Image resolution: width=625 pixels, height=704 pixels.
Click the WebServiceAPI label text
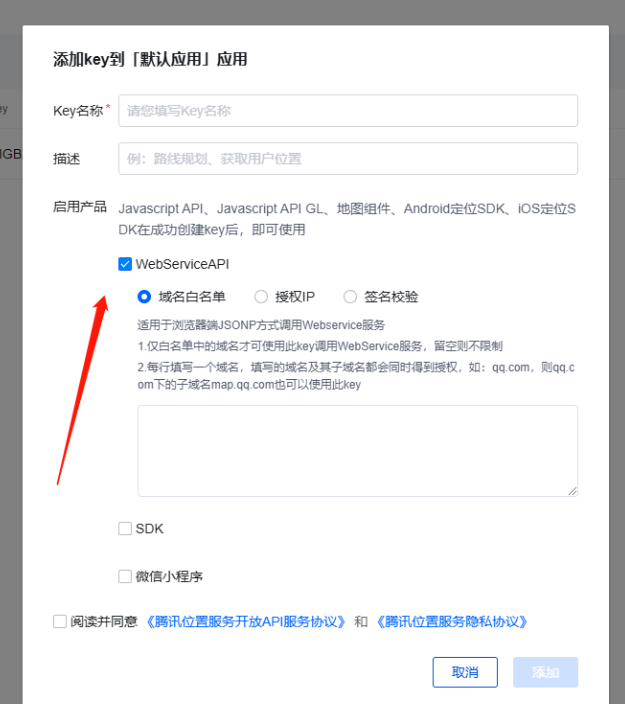(182, 264)
